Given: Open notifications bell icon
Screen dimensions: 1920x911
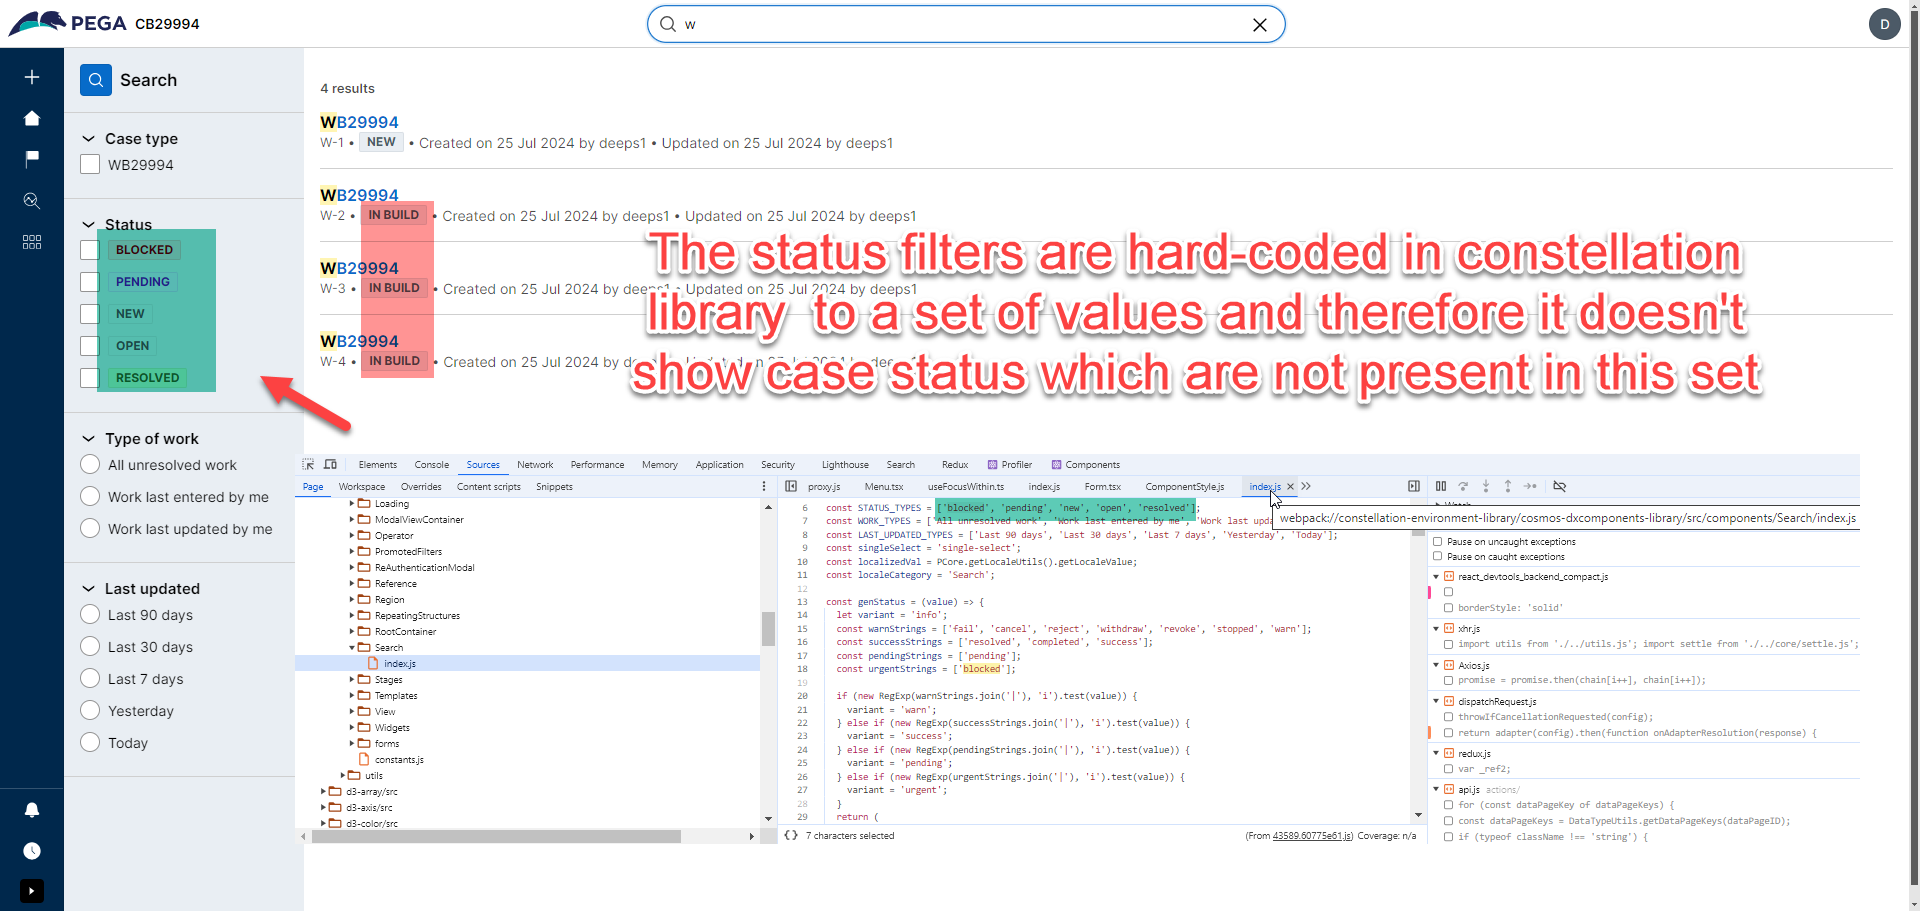Looking at the screenshot, I should coord(32,810).
